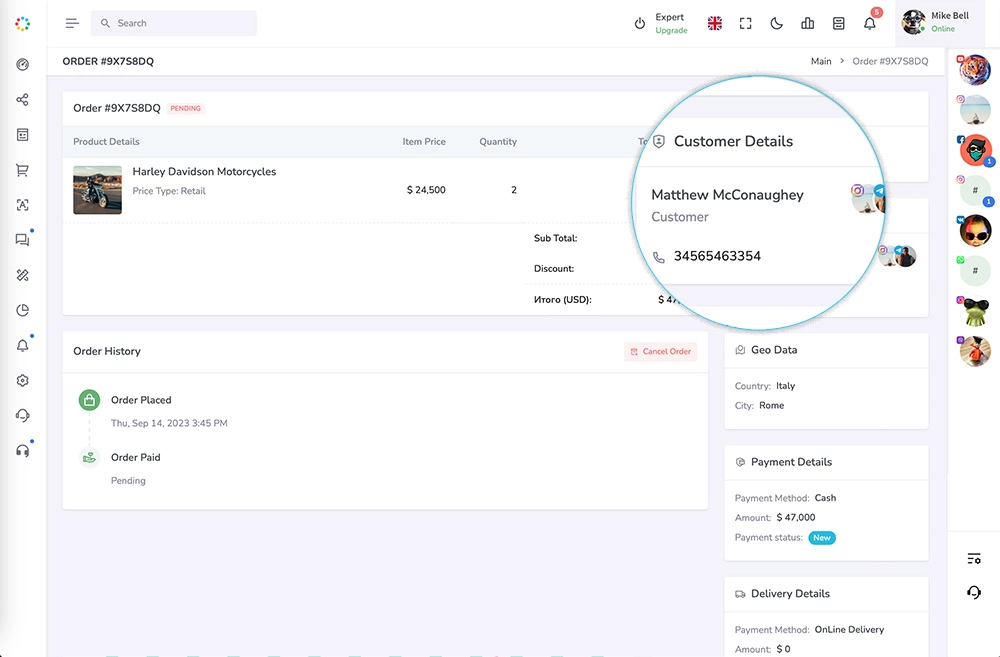Click the Main breadcrumb link

coord(820,61)
